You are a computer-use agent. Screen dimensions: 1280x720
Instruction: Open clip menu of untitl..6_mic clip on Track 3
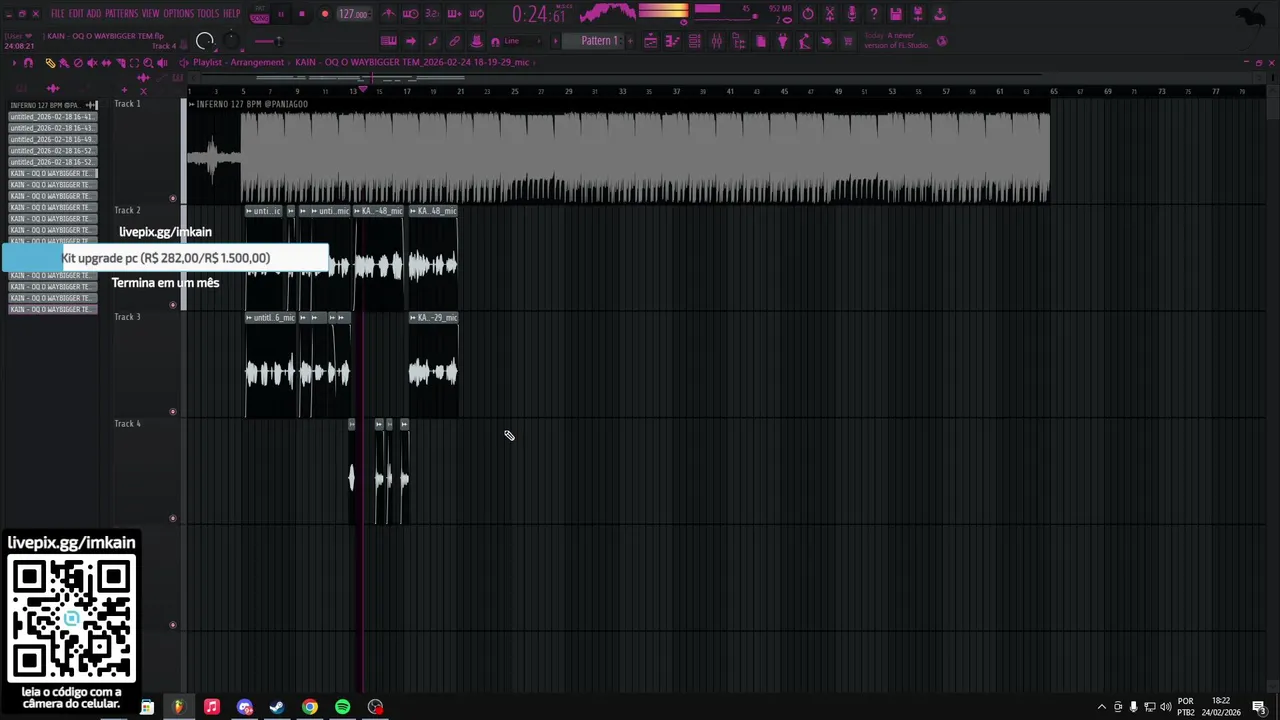250,318
